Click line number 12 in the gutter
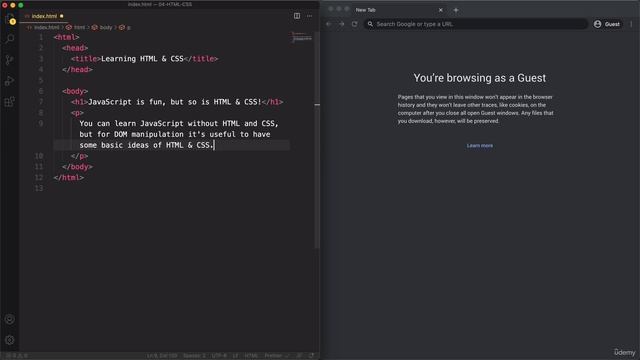 click(39, 178)
